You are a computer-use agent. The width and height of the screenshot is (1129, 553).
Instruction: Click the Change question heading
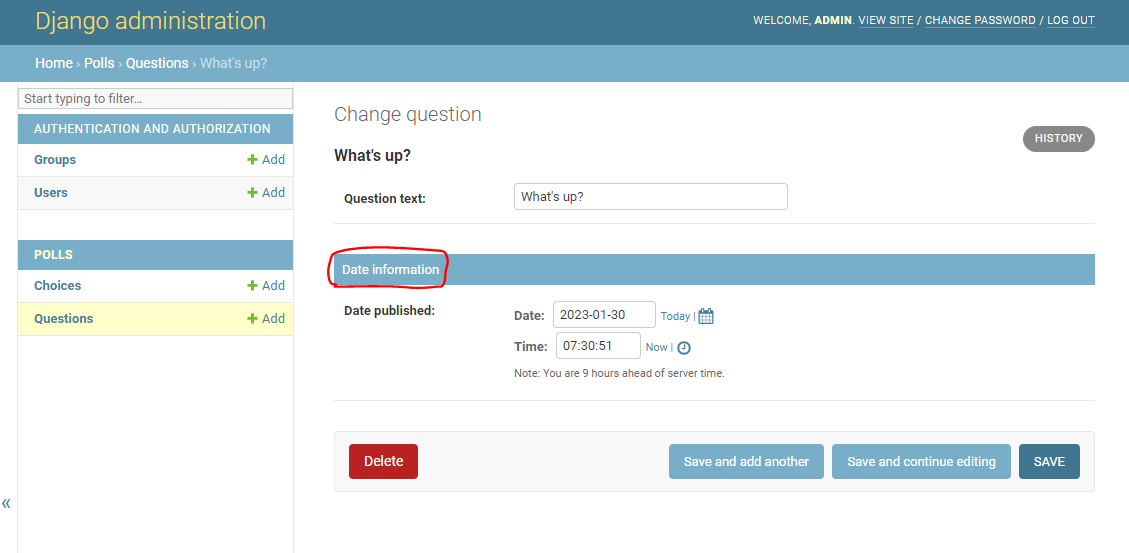[x=408, y=114]
